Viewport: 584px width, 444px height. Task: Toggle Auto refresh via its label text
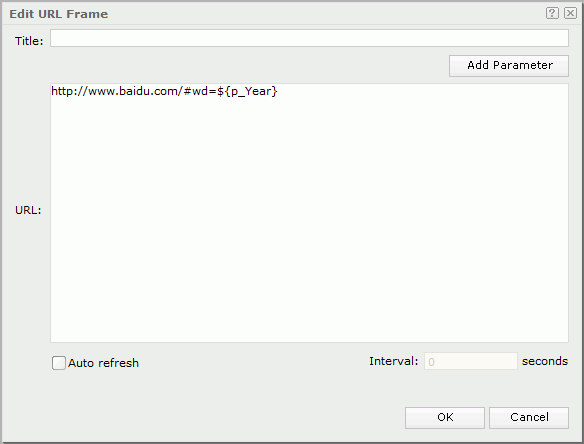(x=103, y=363)
